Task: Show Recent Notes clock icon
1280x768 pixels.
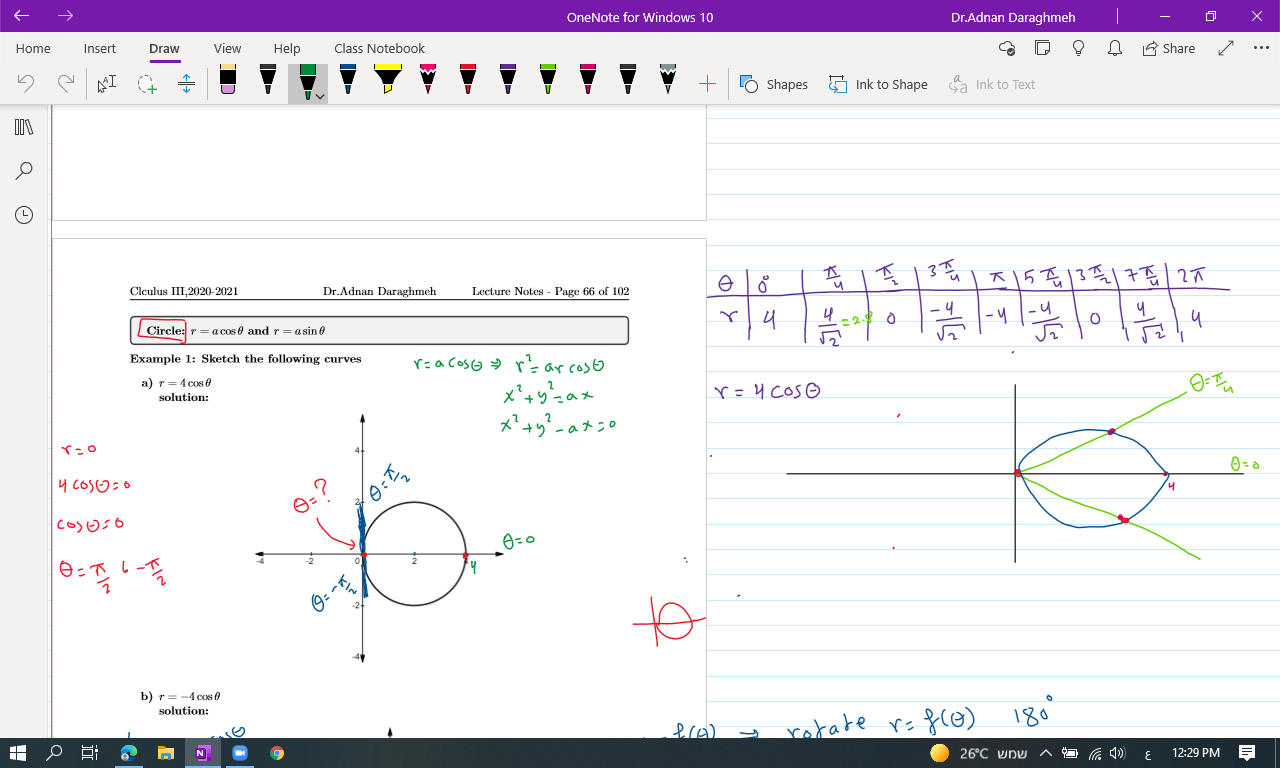Action: (24, 215)
